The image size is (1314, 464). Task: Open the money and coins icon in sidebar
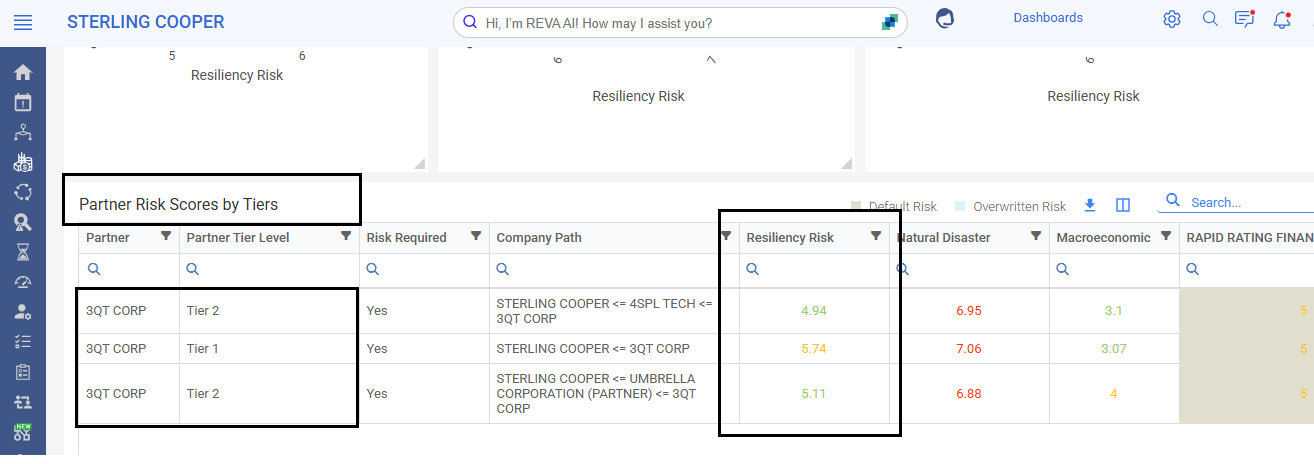coord(22,162)
